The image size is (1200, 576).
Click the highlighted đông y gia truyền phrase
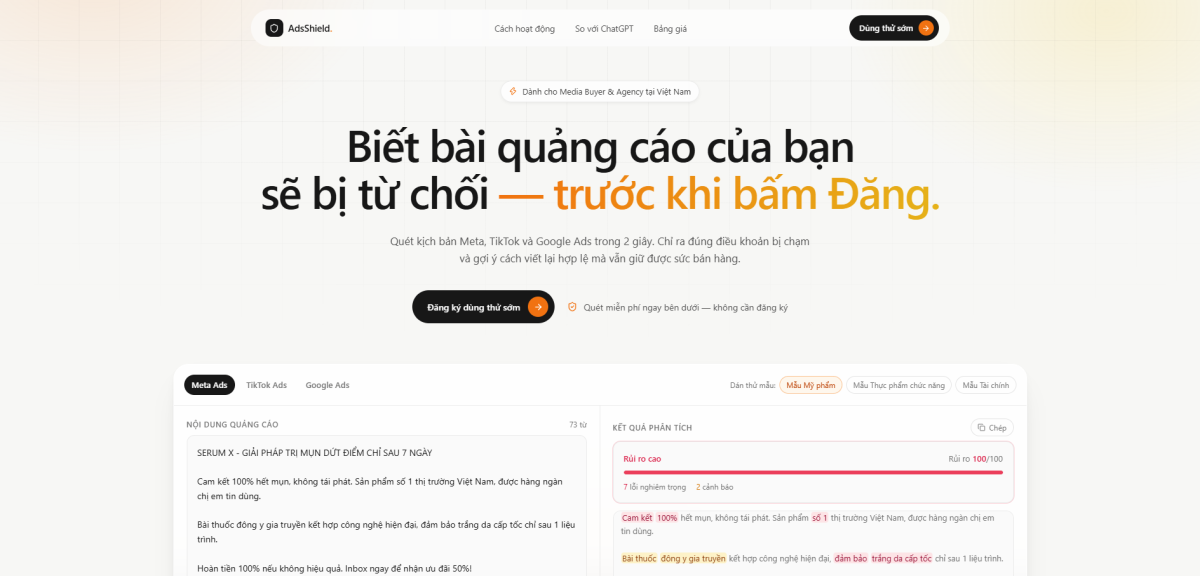[693, 558]
